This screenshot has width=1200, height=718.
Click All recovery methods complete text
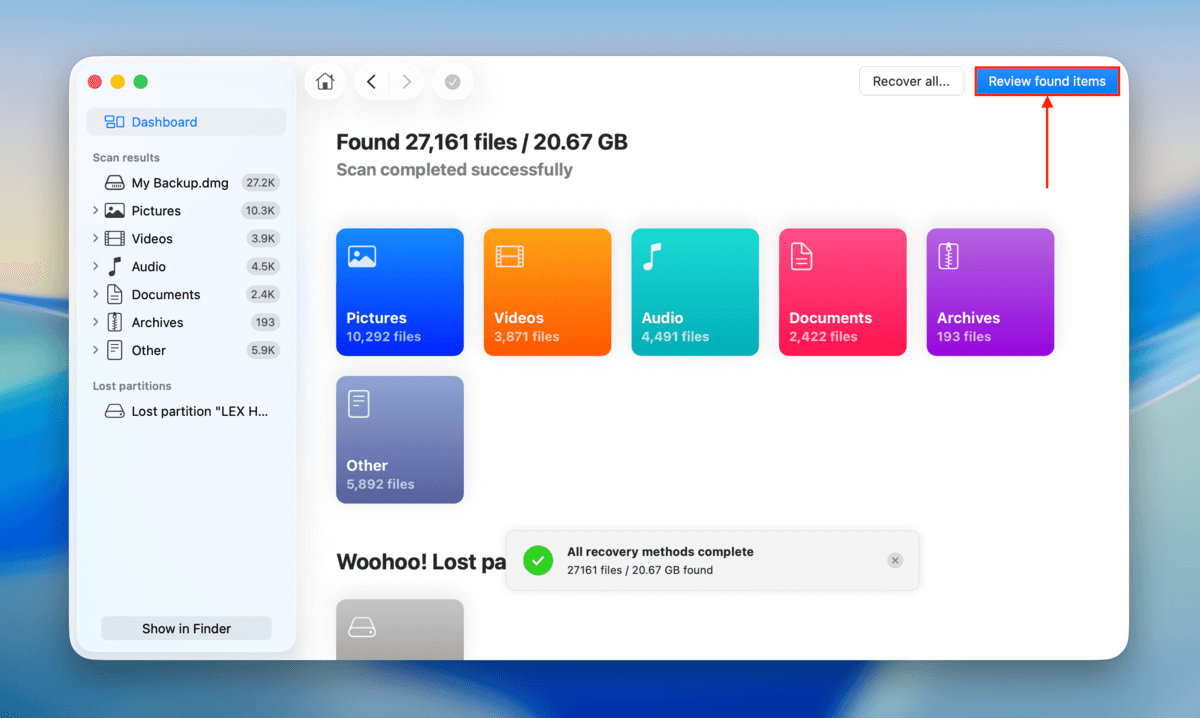[660, 552]
